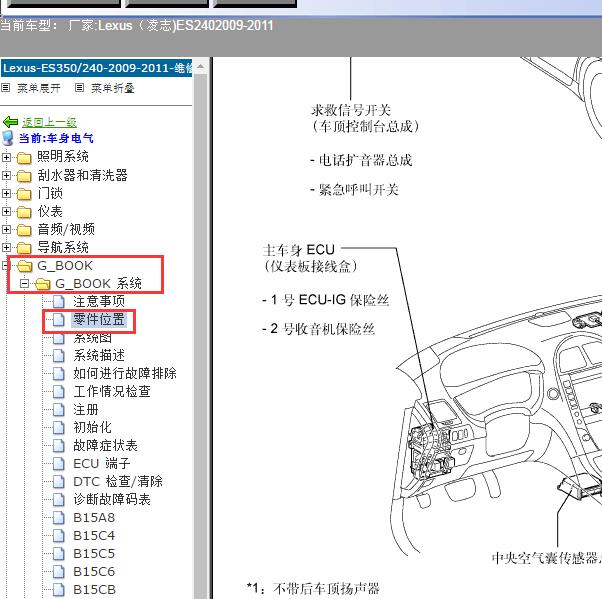Open the 注意事项 page

pyautogui.click(x=99, y=301)
